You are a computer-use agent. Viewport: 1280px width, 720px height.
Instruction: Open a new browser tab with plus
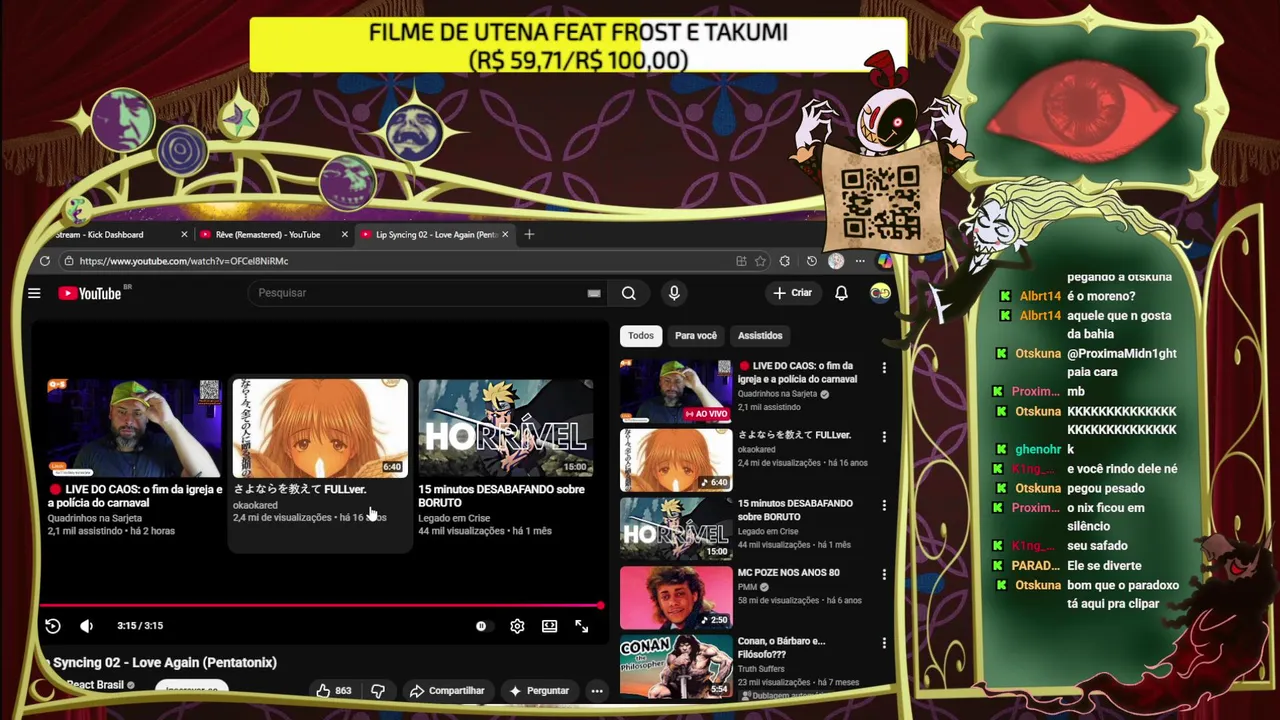(x=529, y=235)
